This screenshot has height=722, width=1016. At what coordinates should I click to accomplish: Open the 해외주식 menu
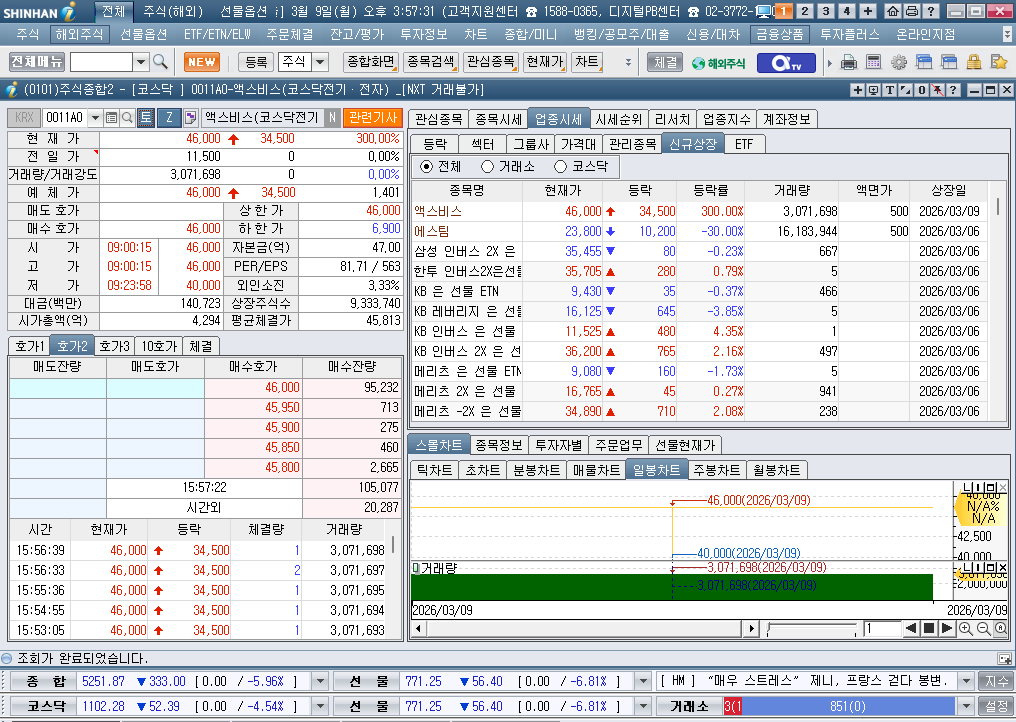click(x=79, y=34)
